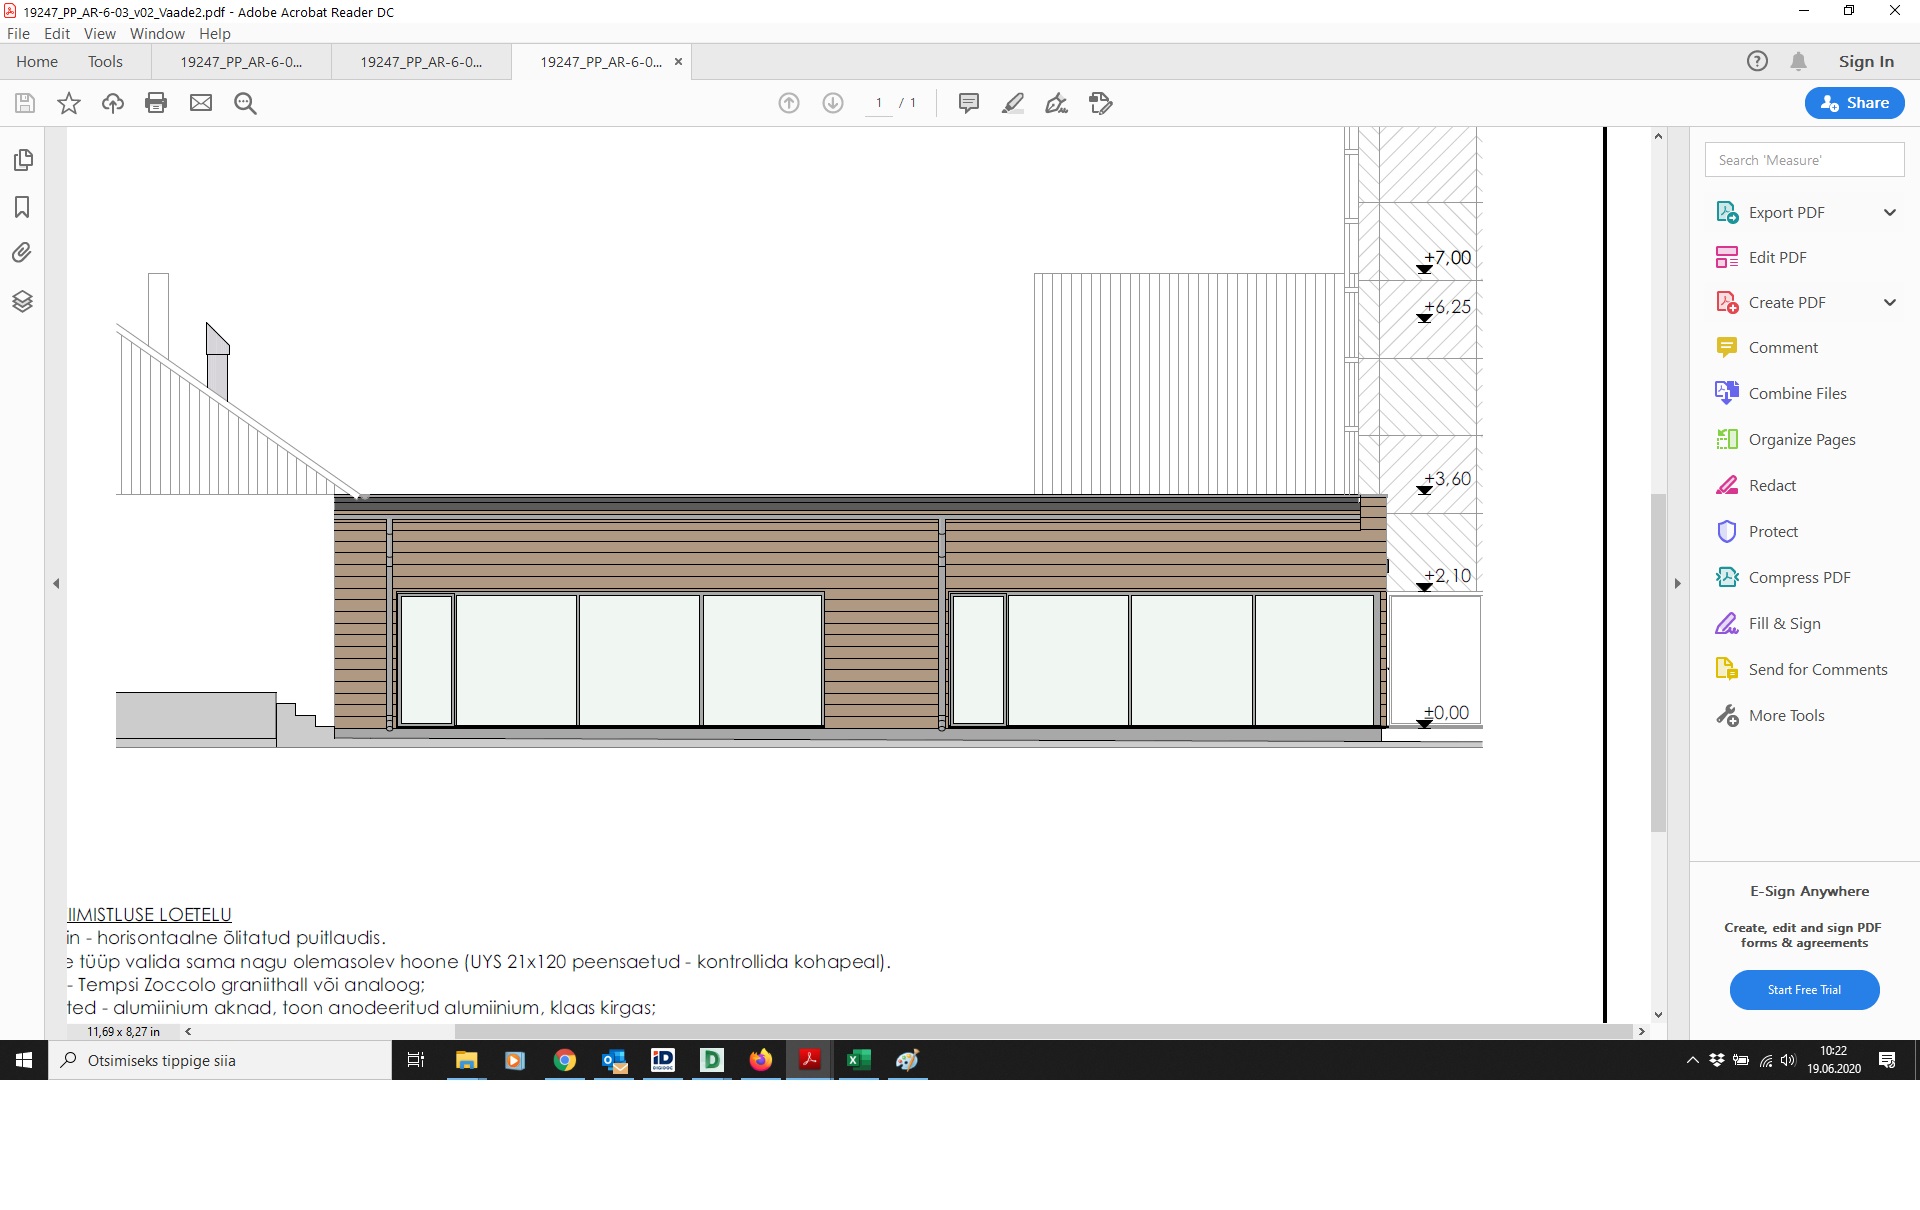
Task: Expand Export PDF options chevron
Action: tap(1889, 212)
